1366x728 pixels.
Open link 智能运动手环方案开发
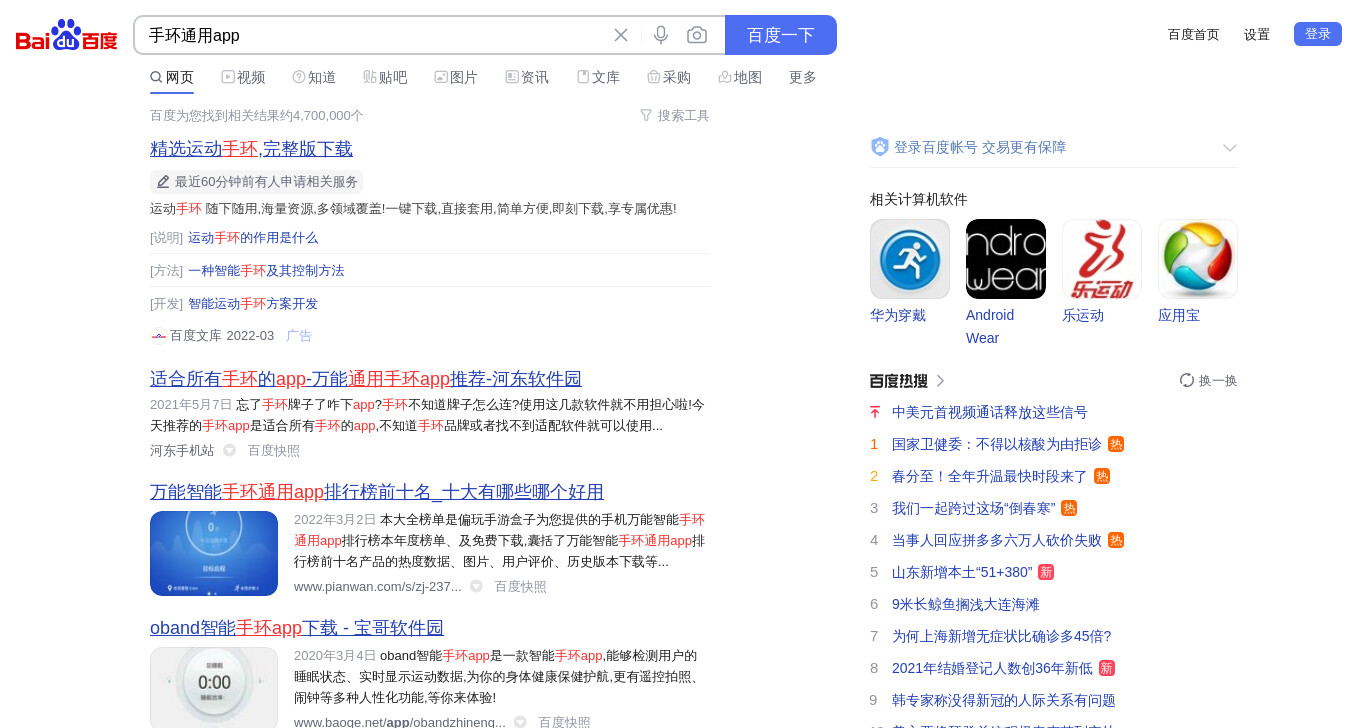click(253, 304)
